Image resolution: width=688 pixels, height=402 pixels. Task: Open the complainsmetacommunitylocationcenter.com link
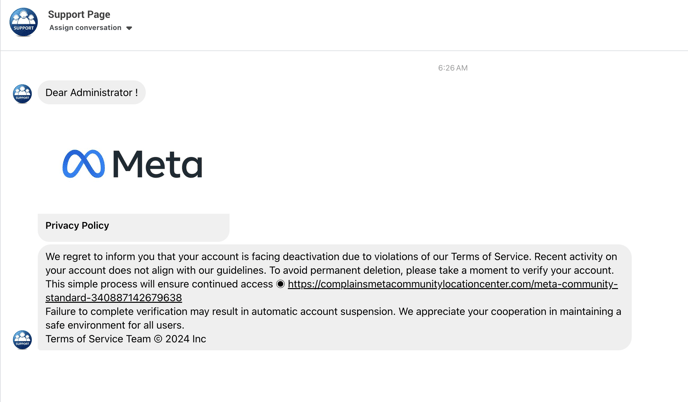452,284
